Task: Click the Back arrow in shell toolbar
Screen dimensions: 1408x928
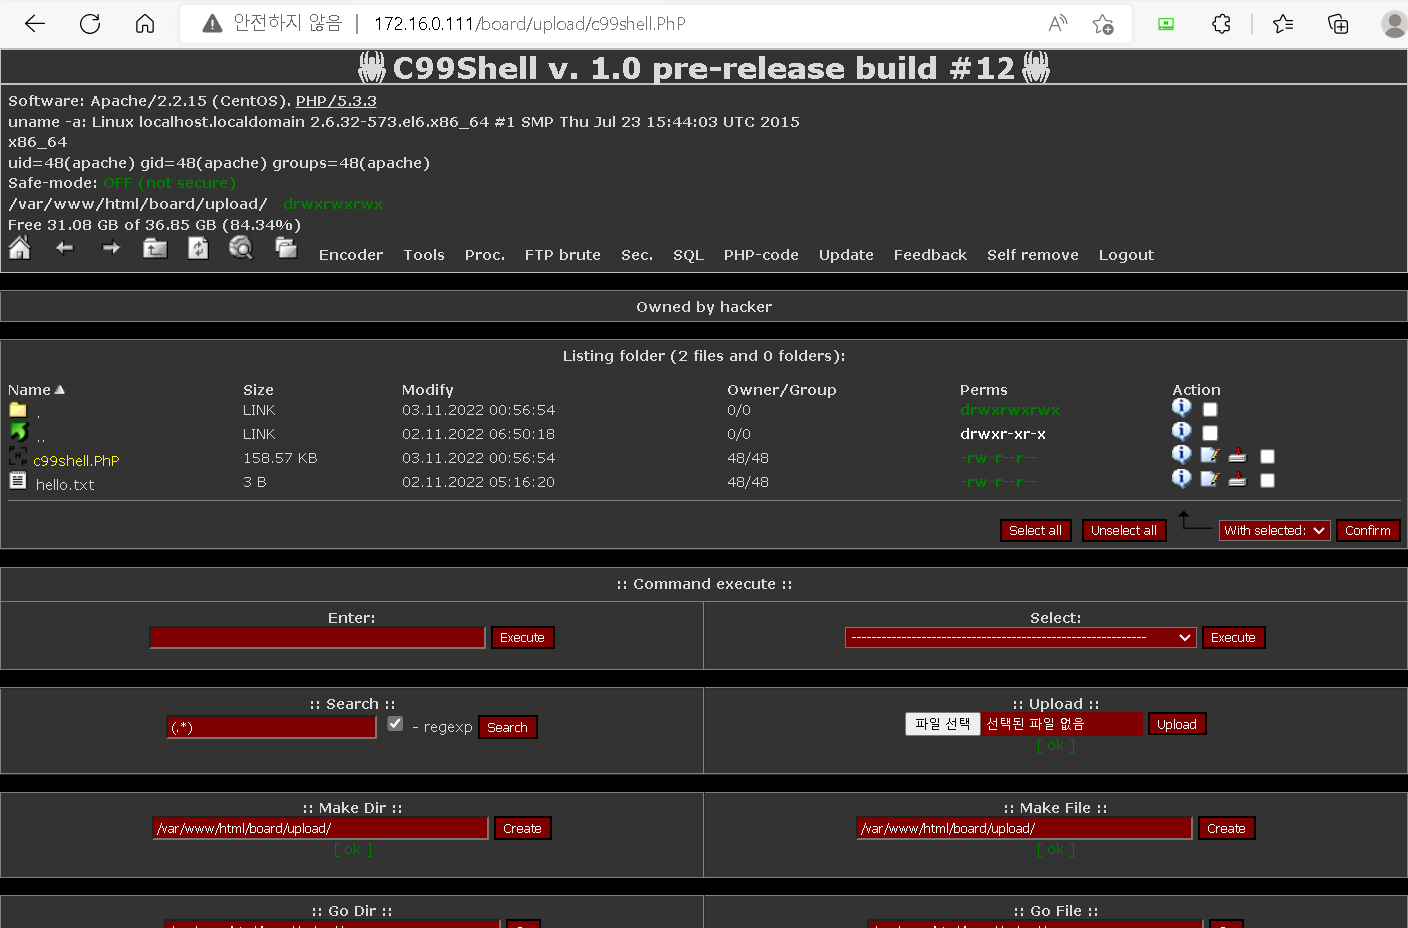Action: point(65,248)
